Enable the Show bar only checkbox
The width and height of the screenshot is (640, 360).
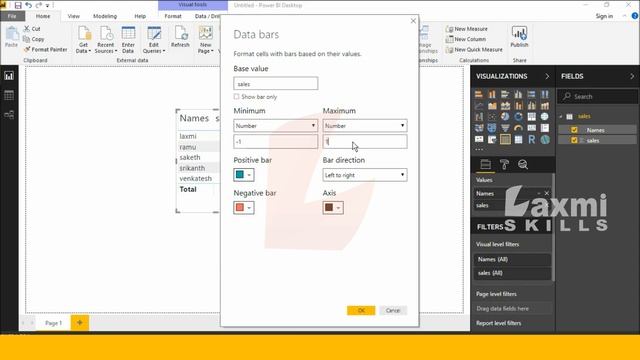236,97
